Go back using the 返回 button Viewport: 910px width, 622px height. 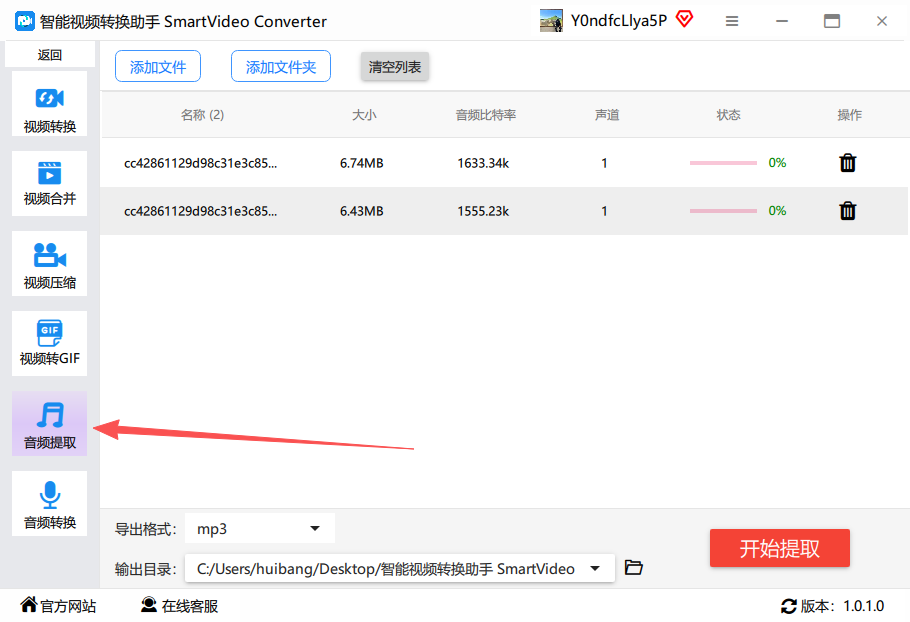50,55
